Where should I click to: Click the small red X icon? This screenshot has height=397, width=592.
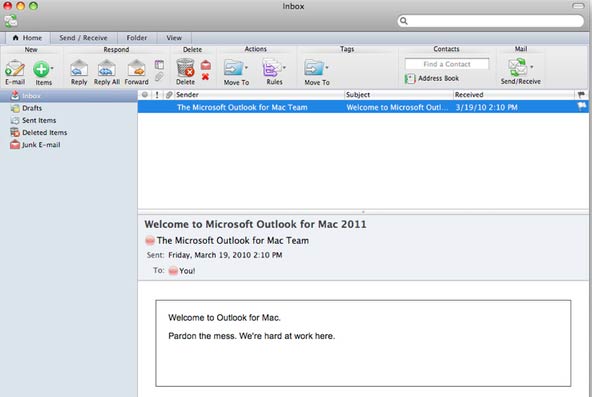coord(205,77)
